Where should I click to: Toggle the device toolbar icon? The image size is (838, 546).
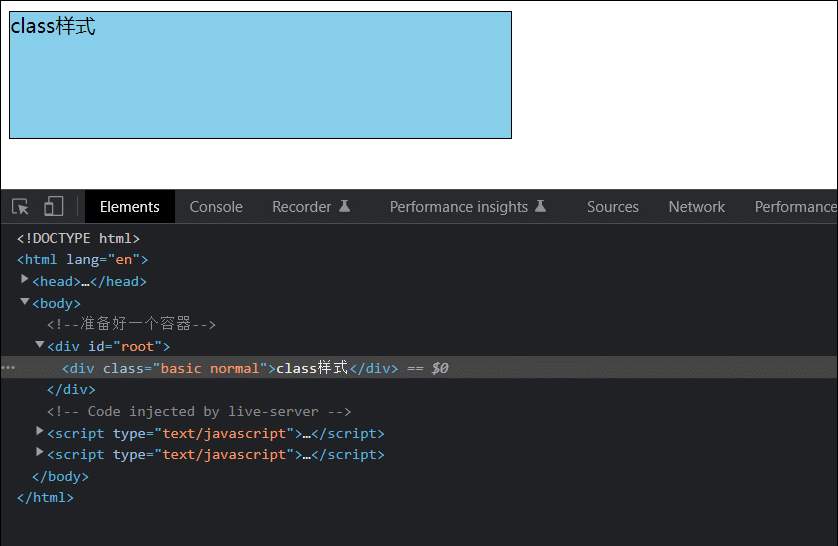tap(53, 206)
